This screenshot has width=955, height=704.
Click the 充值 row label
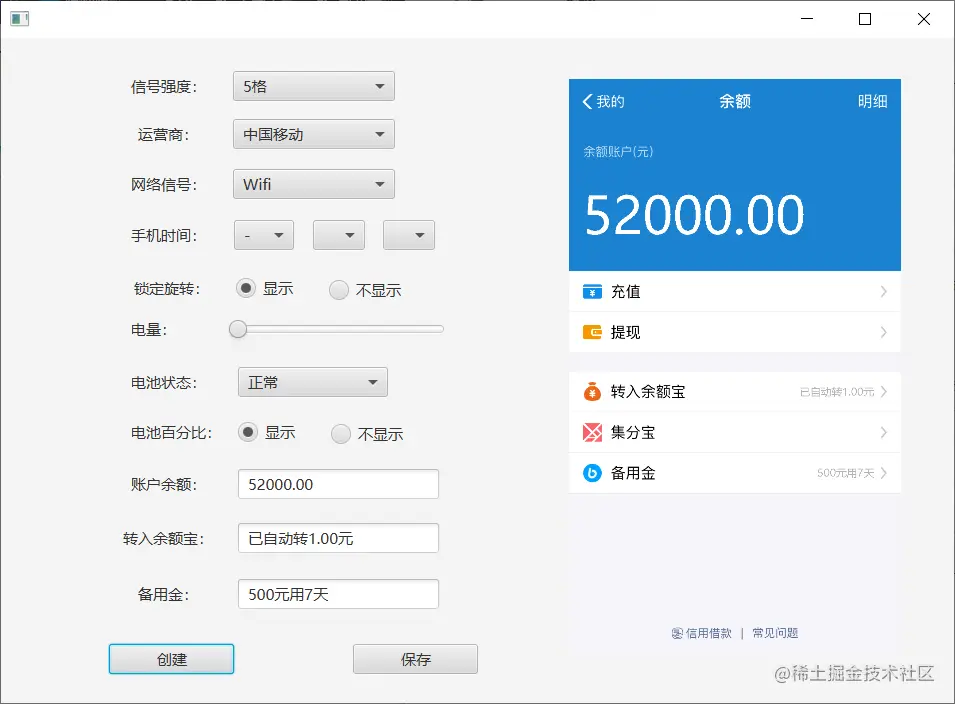click(626, 292)
